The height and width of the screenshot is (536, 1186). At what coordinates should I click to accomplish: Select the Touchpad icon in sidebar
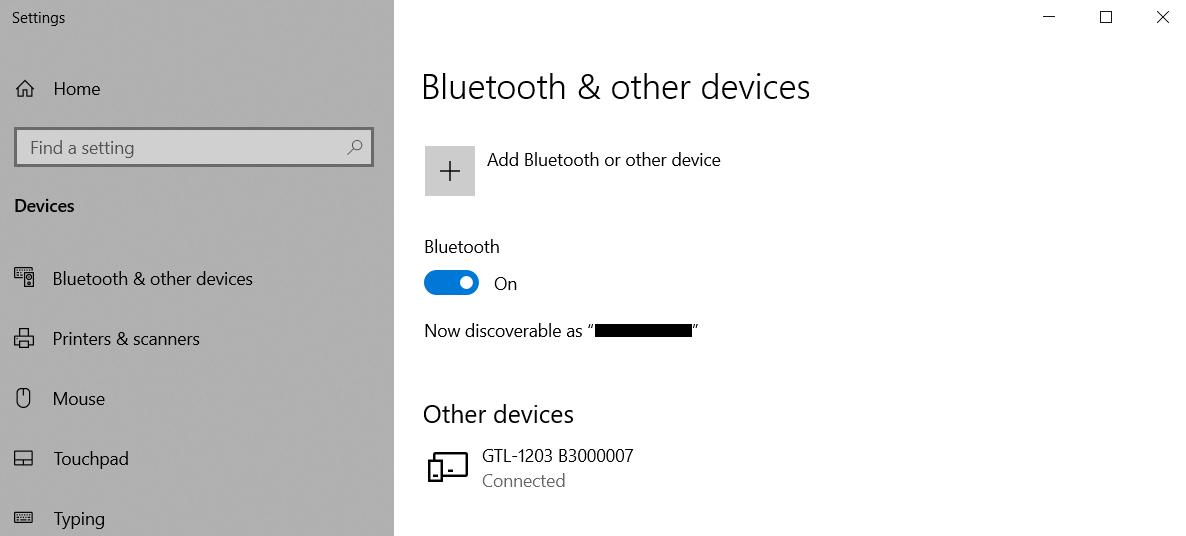tap(25, 459)
